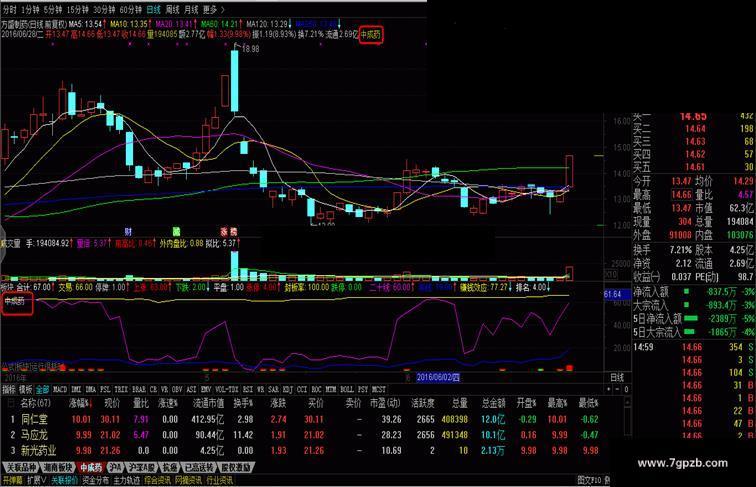Screen dimensions: 756x487
Task: Select the 新光药业 stock row
Action: tap(304, 451)
